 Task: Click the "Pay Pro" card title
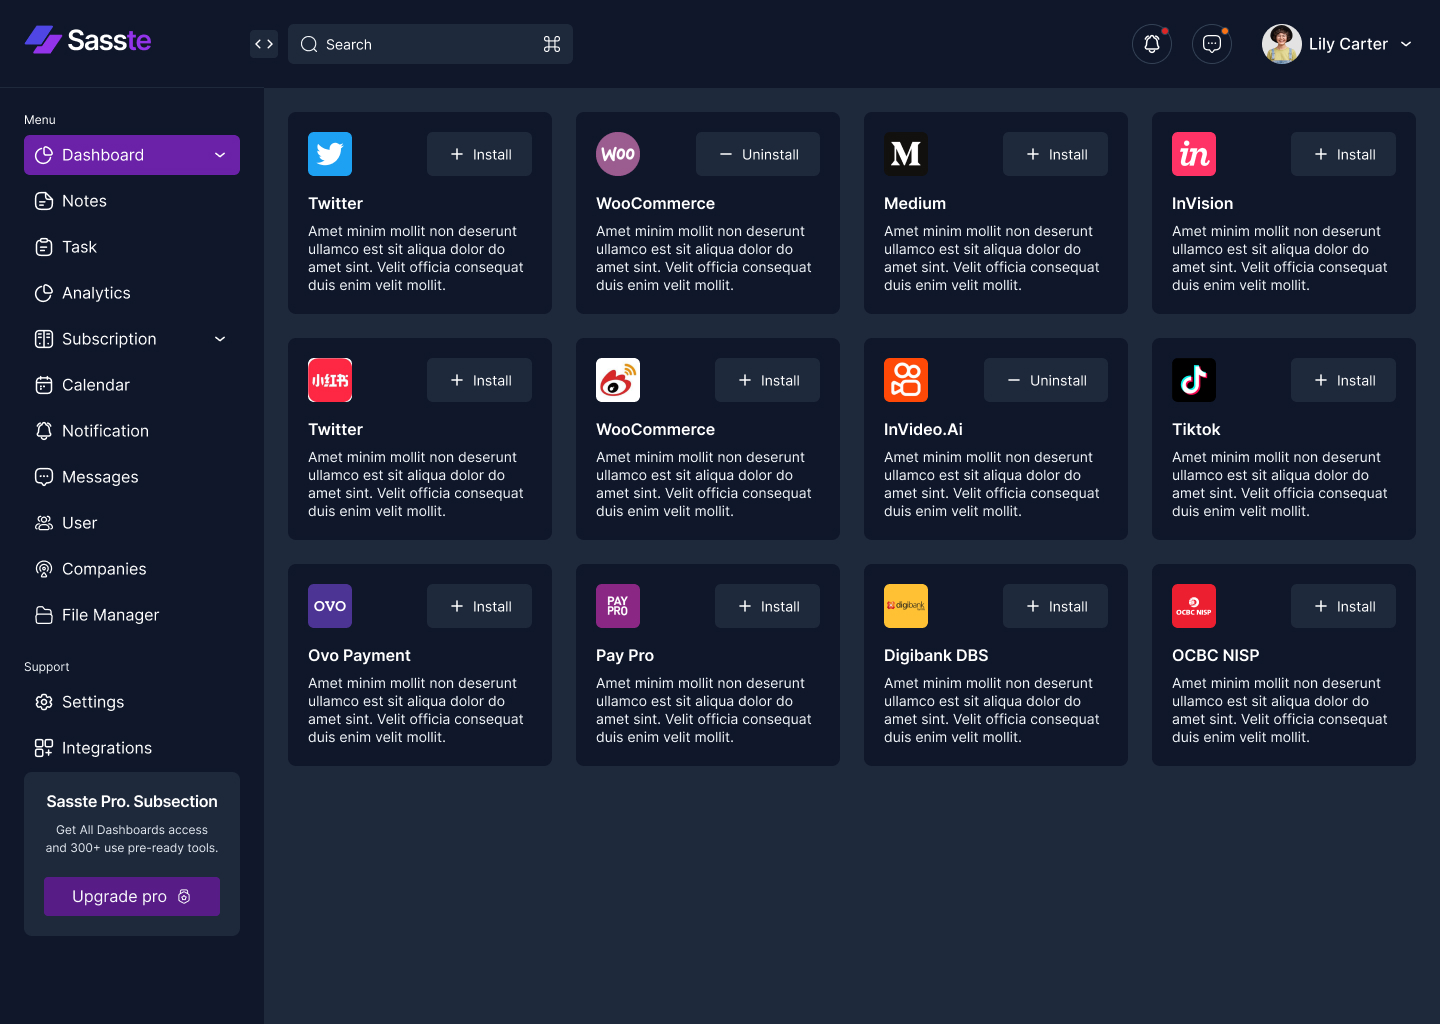[x=625, y=655]
